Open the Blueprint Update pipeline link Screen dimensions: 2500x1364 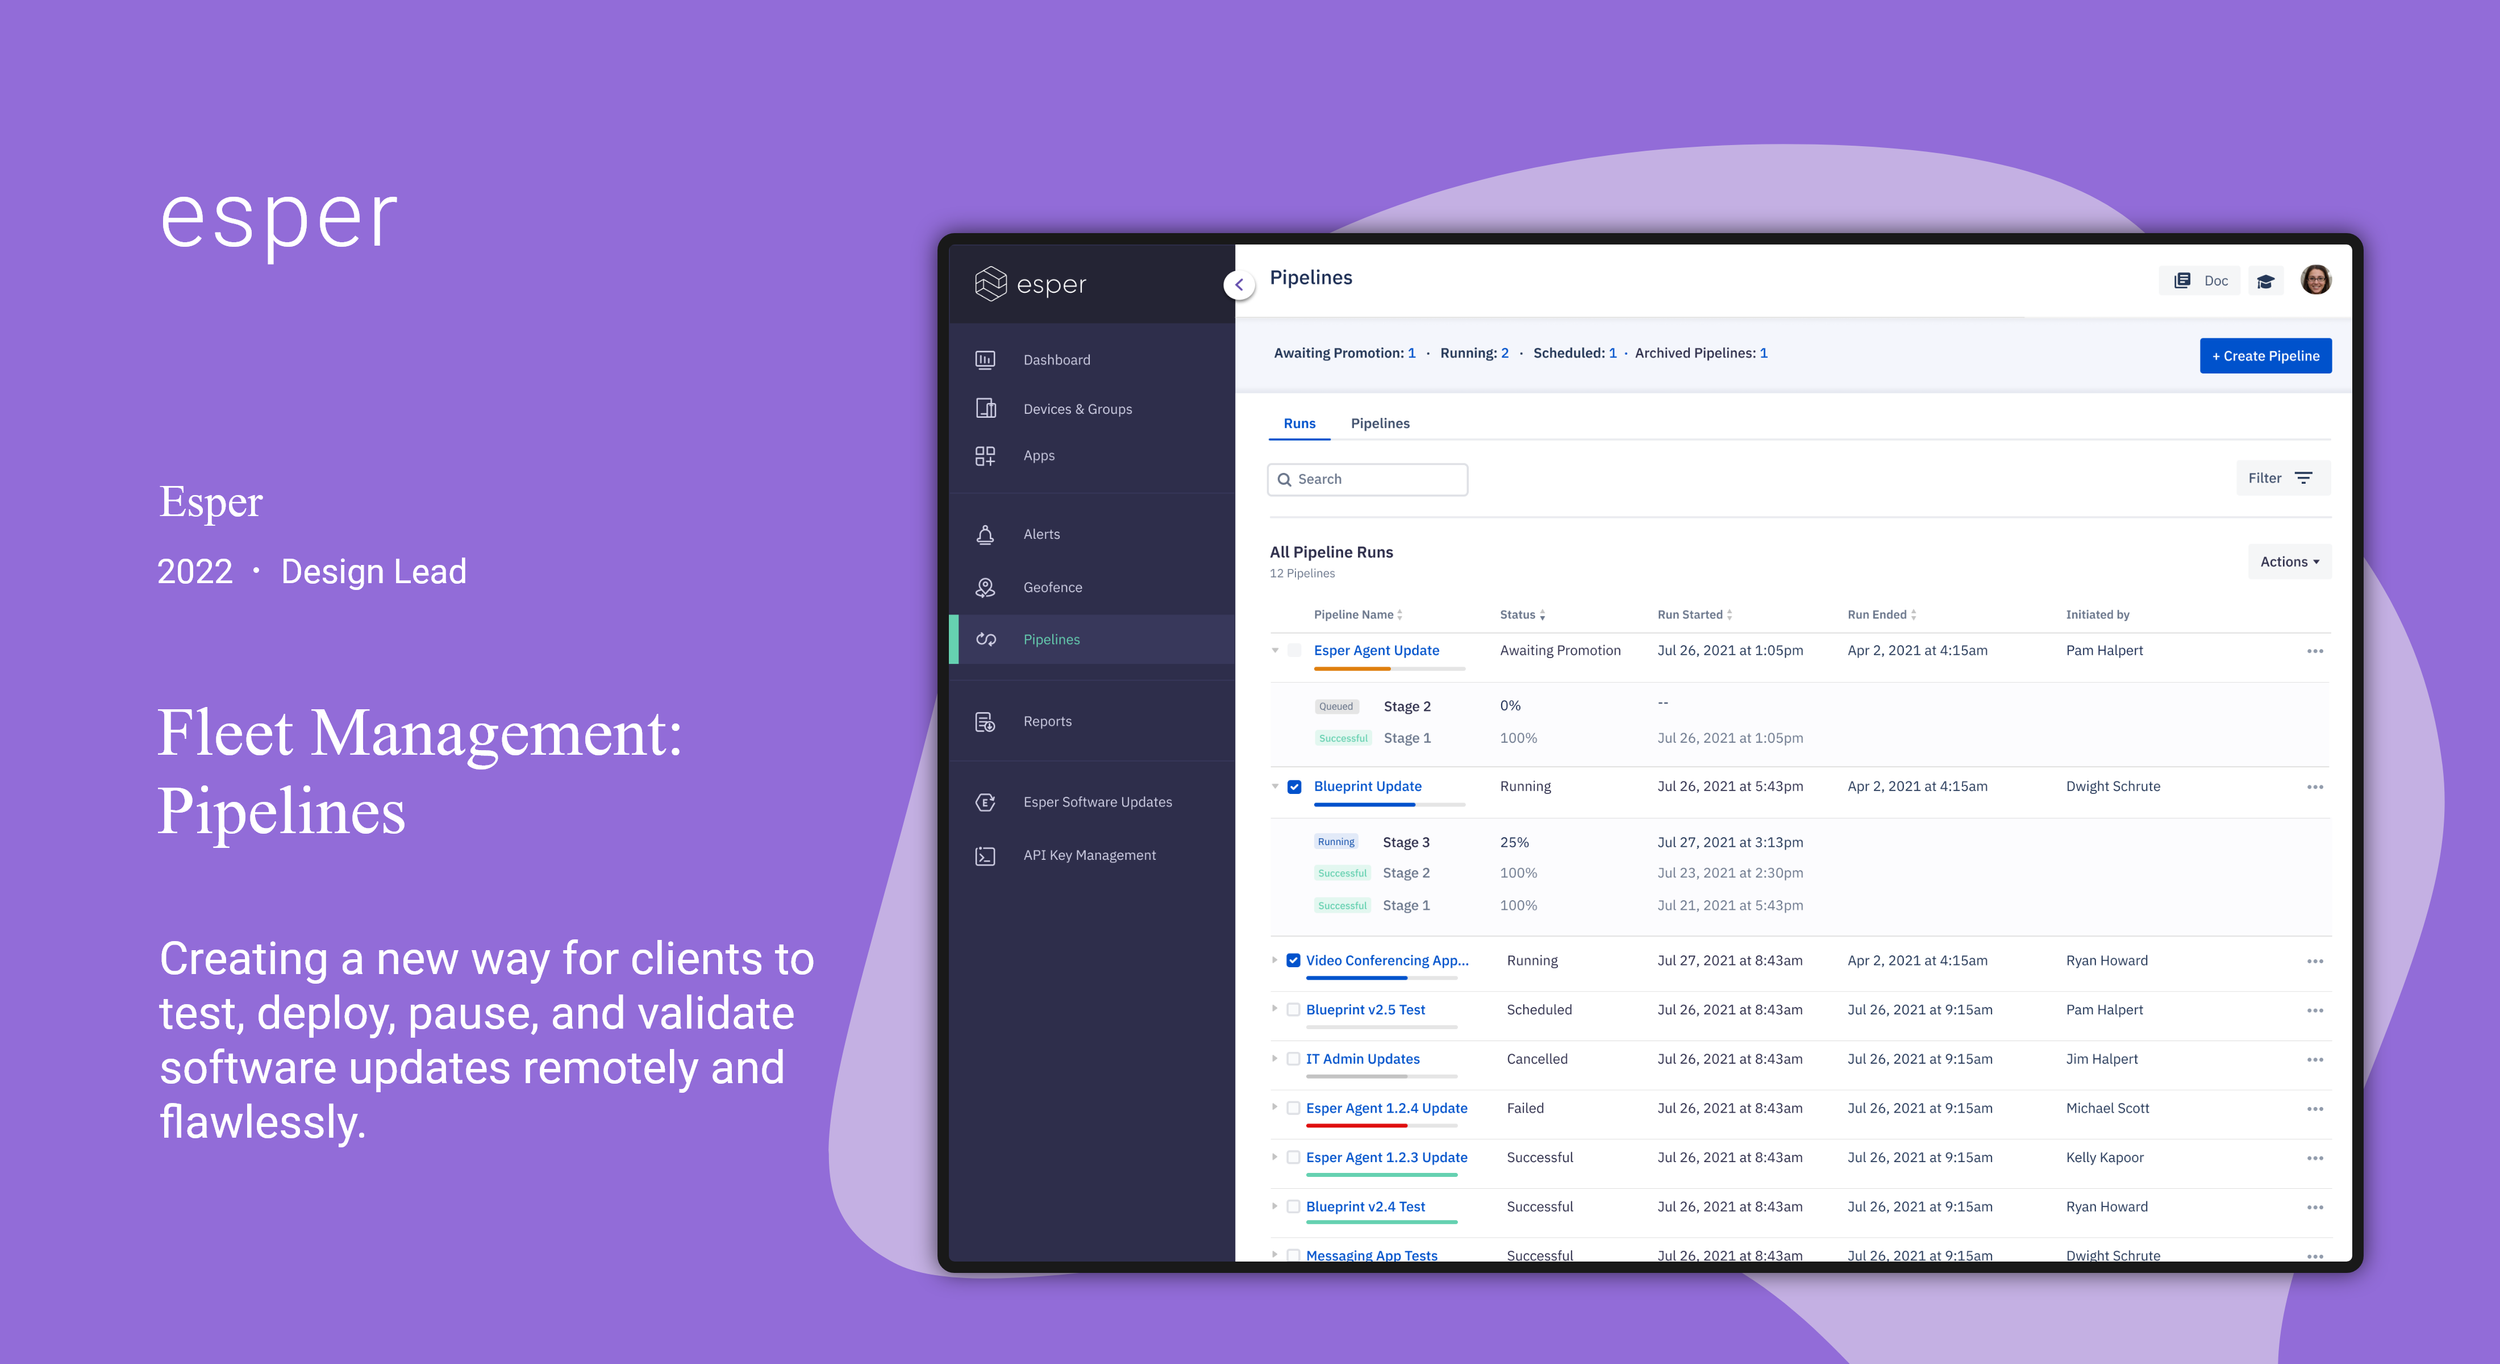pos(1367,787)
